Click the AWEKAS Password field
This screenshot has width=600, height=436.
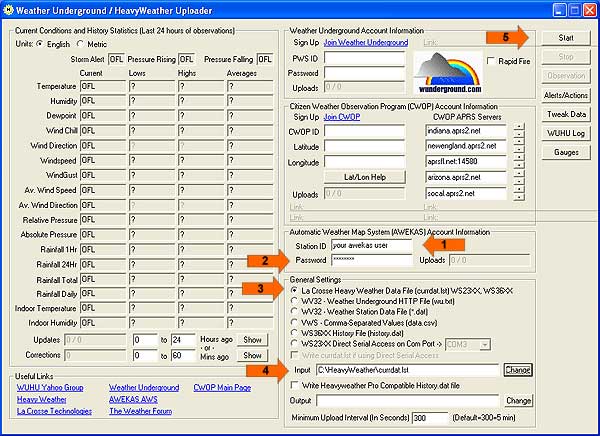point(372,260)
